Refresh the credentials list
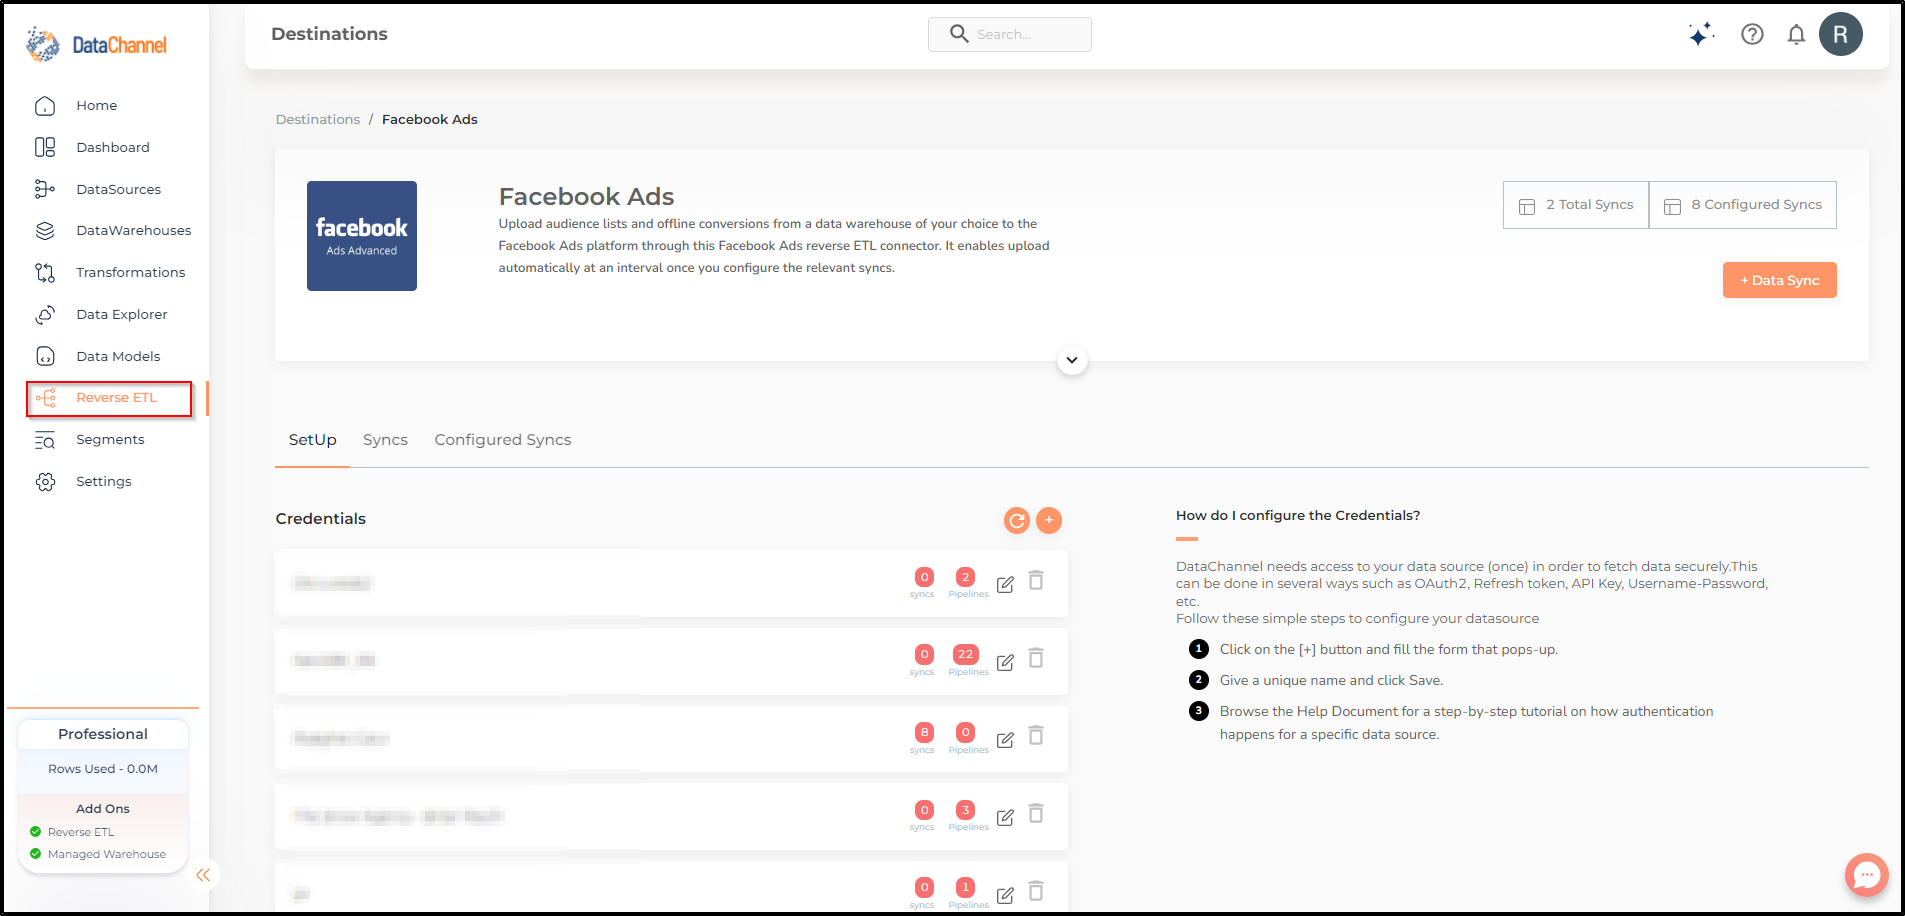The width and height of the screenshot is (1905, 916). pyautogui.click(x=1017, y=520)
